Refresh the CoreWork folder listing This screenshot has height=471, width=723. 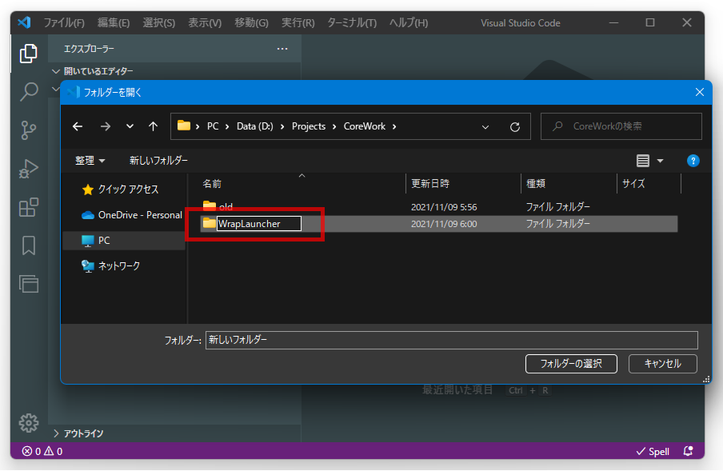point(515,126)
